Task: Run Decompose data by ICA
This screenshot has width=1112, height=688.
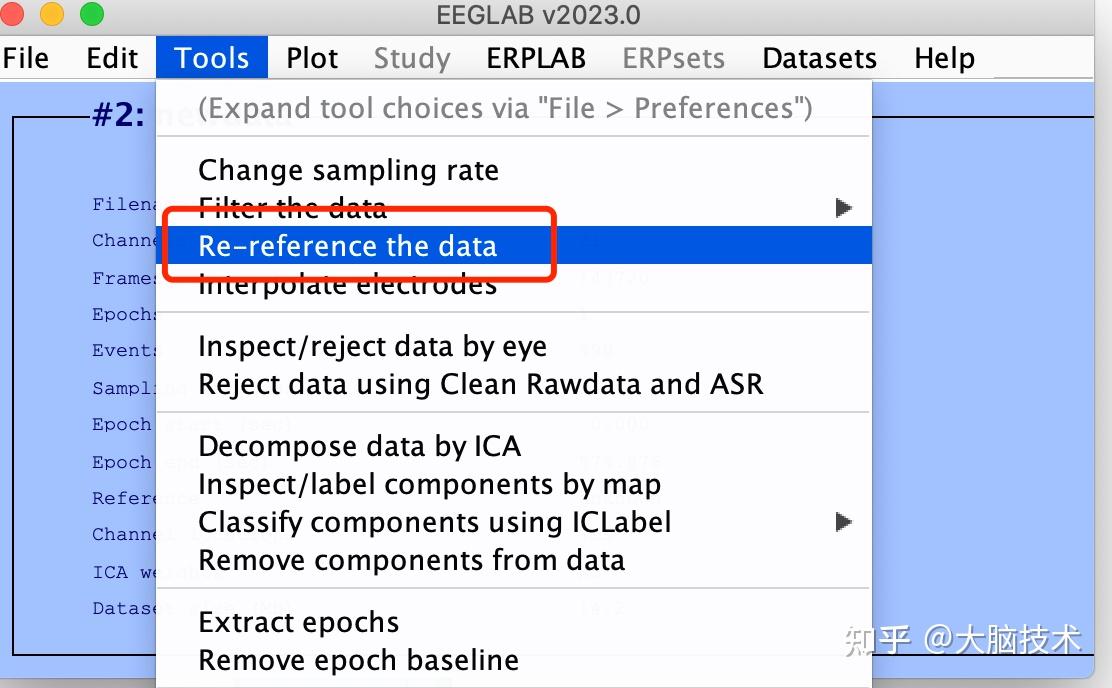Action: 359,446
